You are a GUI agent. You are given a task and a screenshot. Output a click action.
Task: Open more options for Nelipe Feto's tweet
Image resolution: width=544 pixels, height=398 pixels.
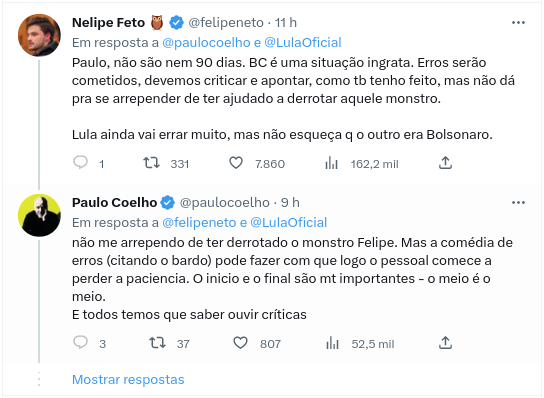coord(518,23)
